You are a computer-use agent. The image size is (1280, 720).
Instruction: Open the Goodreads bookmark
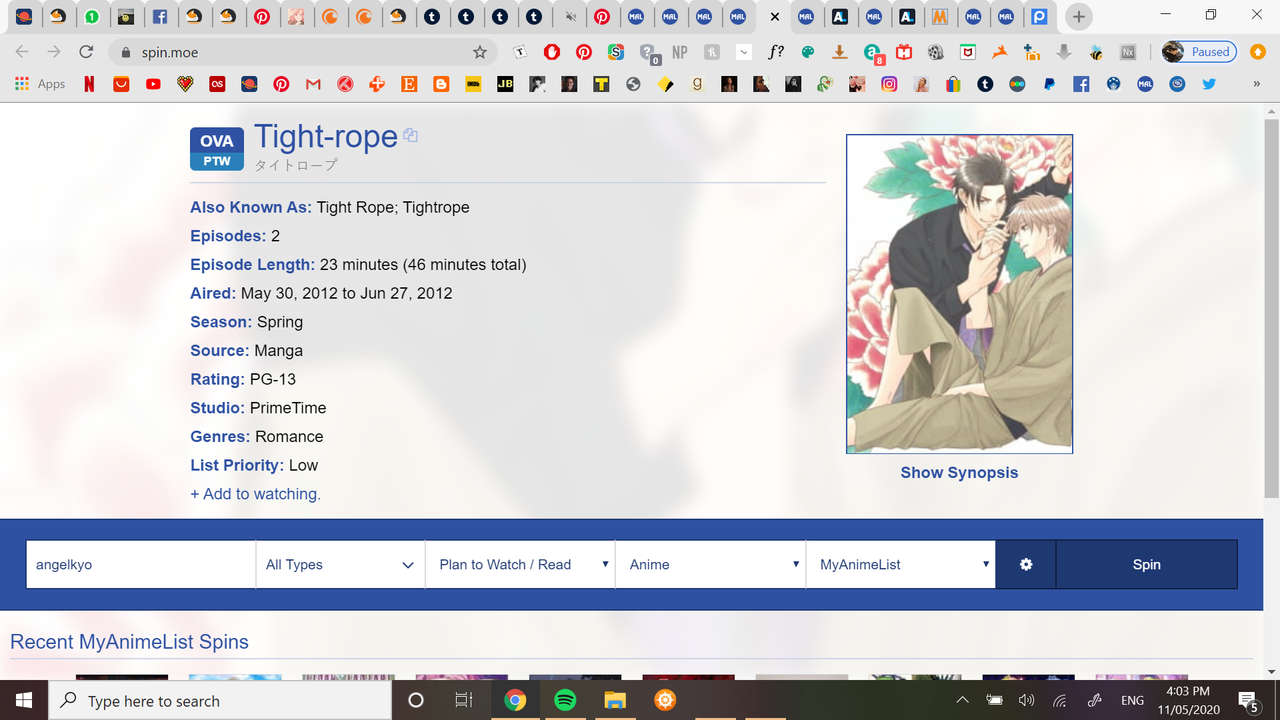(x=697, y=85)
